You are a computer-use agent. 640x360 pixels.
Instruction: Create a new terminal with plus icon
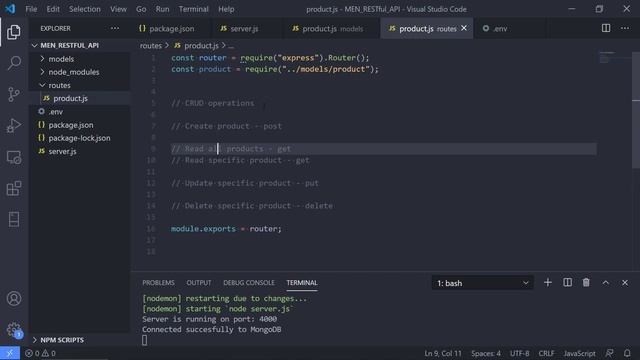pos(548,282)
